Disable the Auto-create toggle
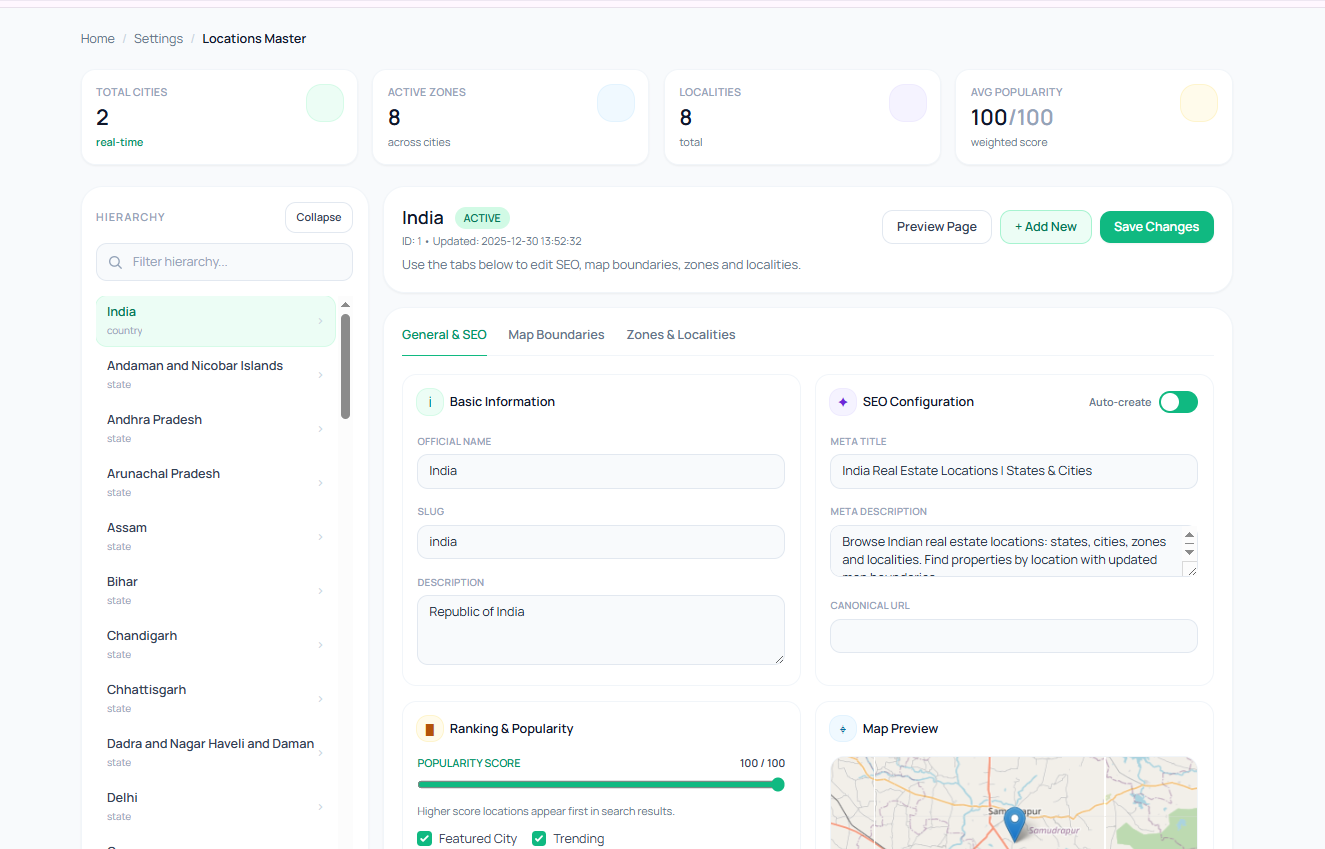This screenshot has width=1325, height=849. coord(1177,401)
